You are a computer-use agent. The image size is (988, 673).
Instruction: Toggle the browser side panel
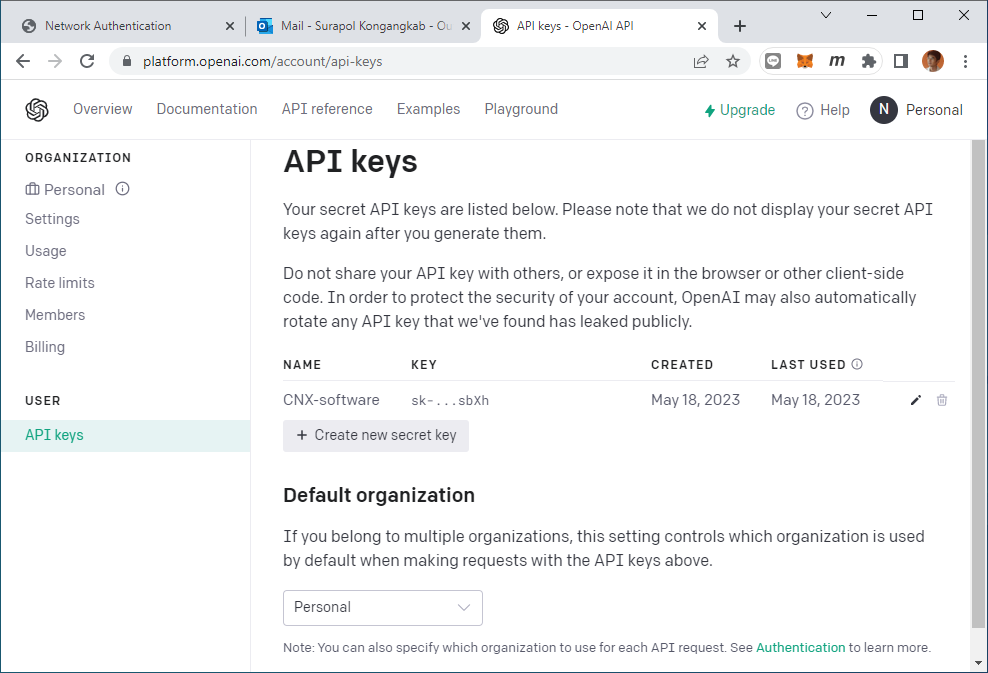coord(901,61)
